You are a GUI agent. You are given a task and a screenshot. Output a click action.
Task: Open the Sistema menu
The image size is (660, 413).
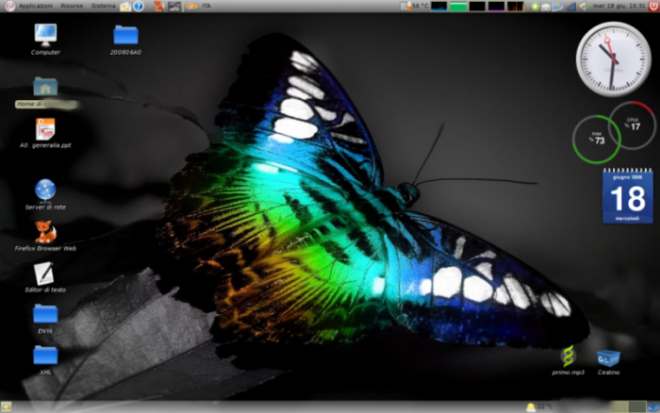click(x=103, y=6)
